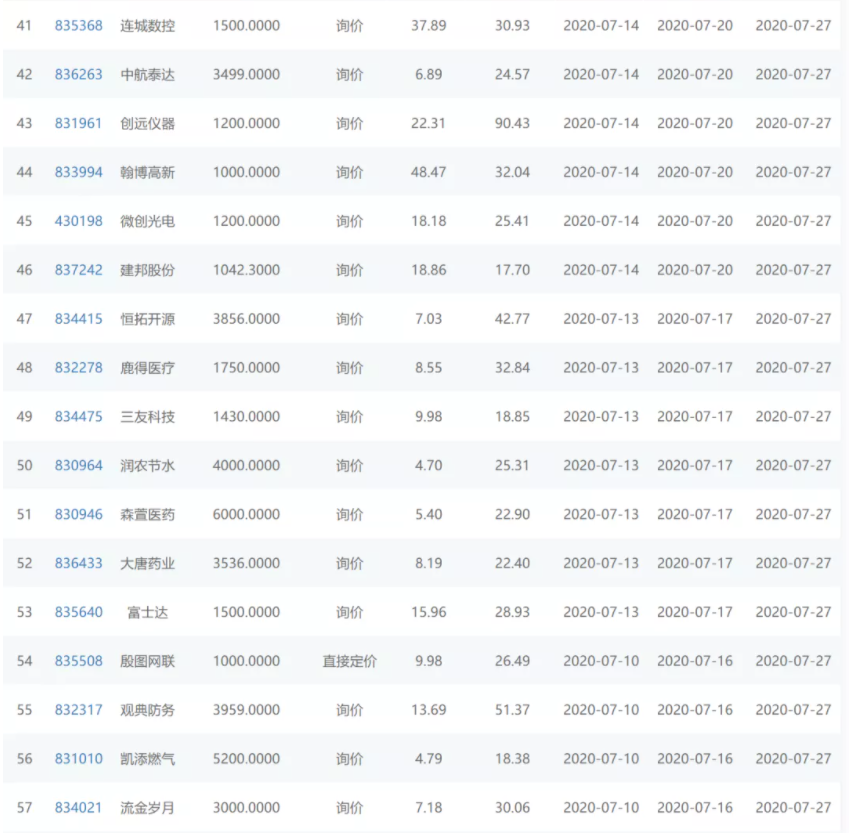Select the company name 连城数控
The image size is (849, 833).
coord(147,25)
